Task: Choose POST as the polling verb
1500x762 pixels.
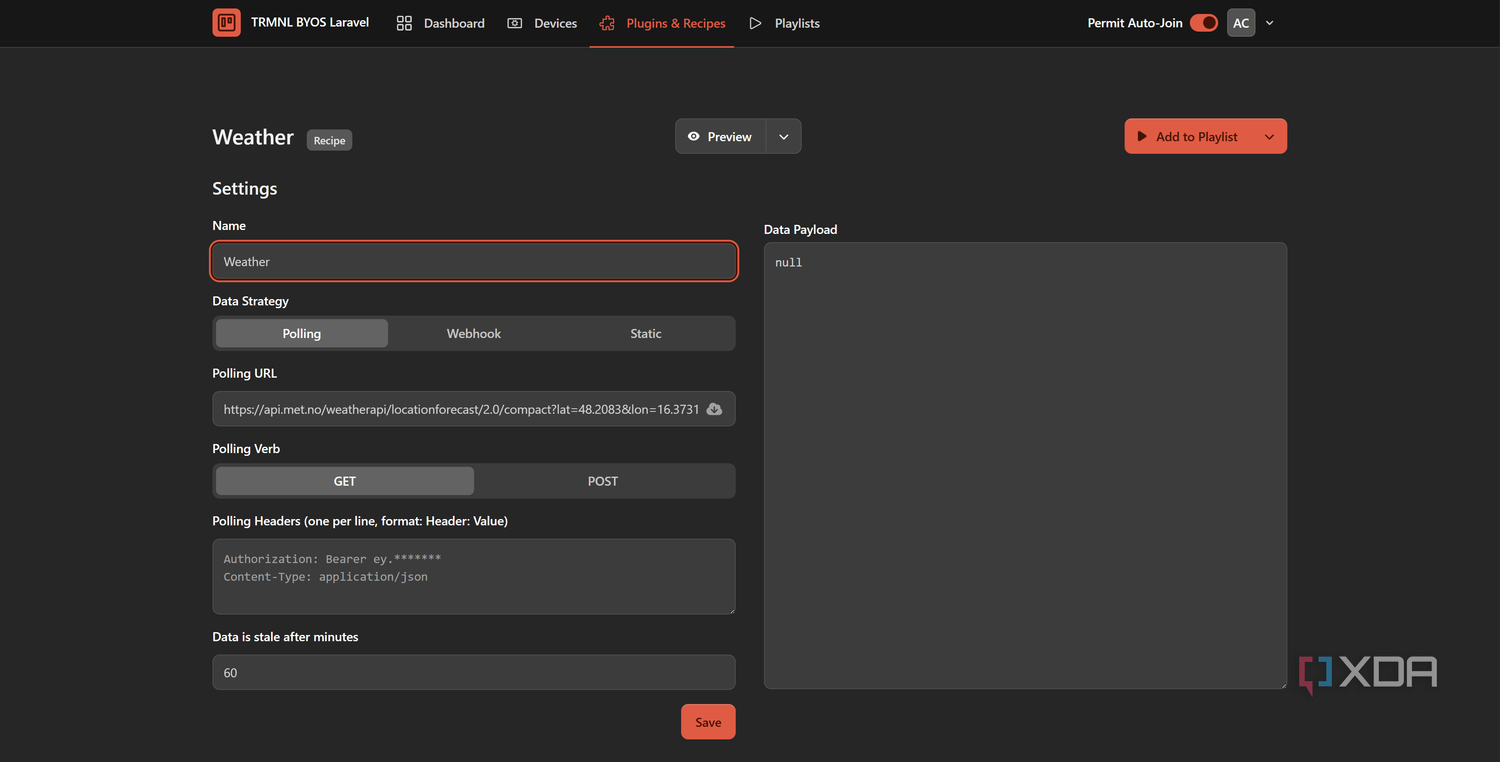Action: pos(603,481)
